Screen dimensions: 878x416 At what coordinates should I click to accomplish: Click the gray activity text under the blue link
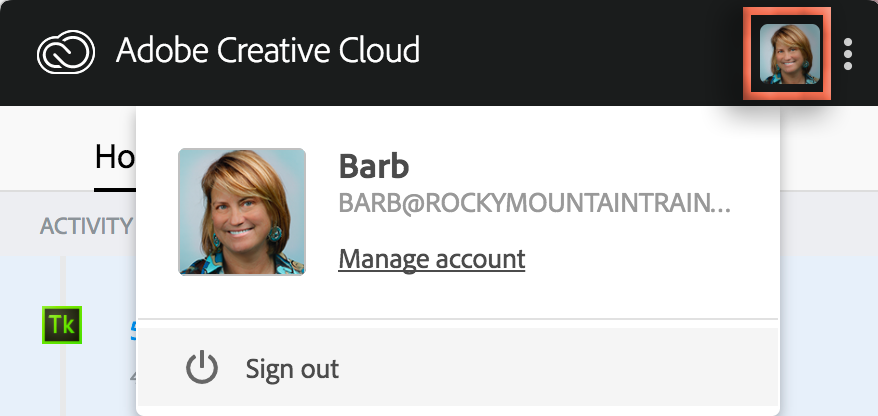(133, 374)
